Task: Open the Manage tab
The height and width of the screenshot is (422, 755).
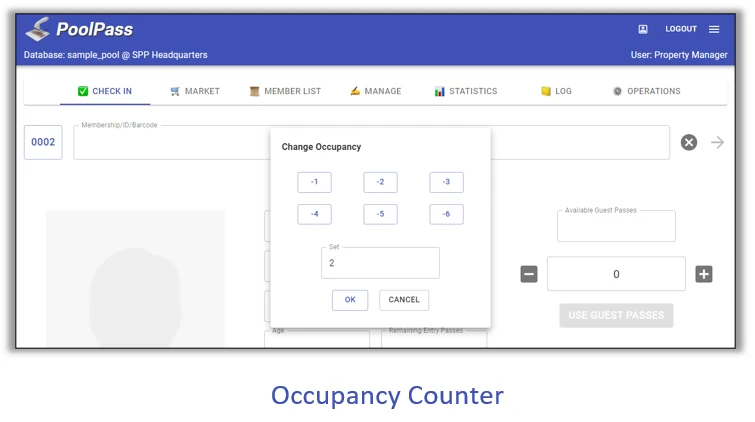Action: pos(376,91)
